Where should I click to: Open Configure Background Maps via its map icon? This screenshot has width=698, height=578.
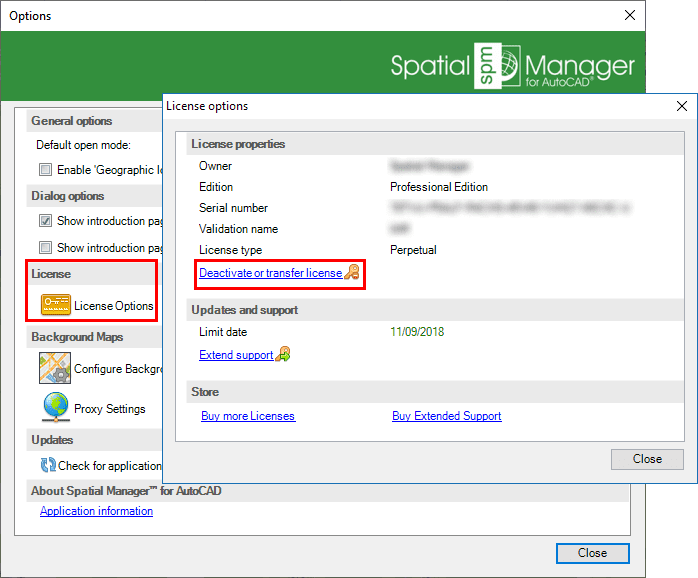54,368
